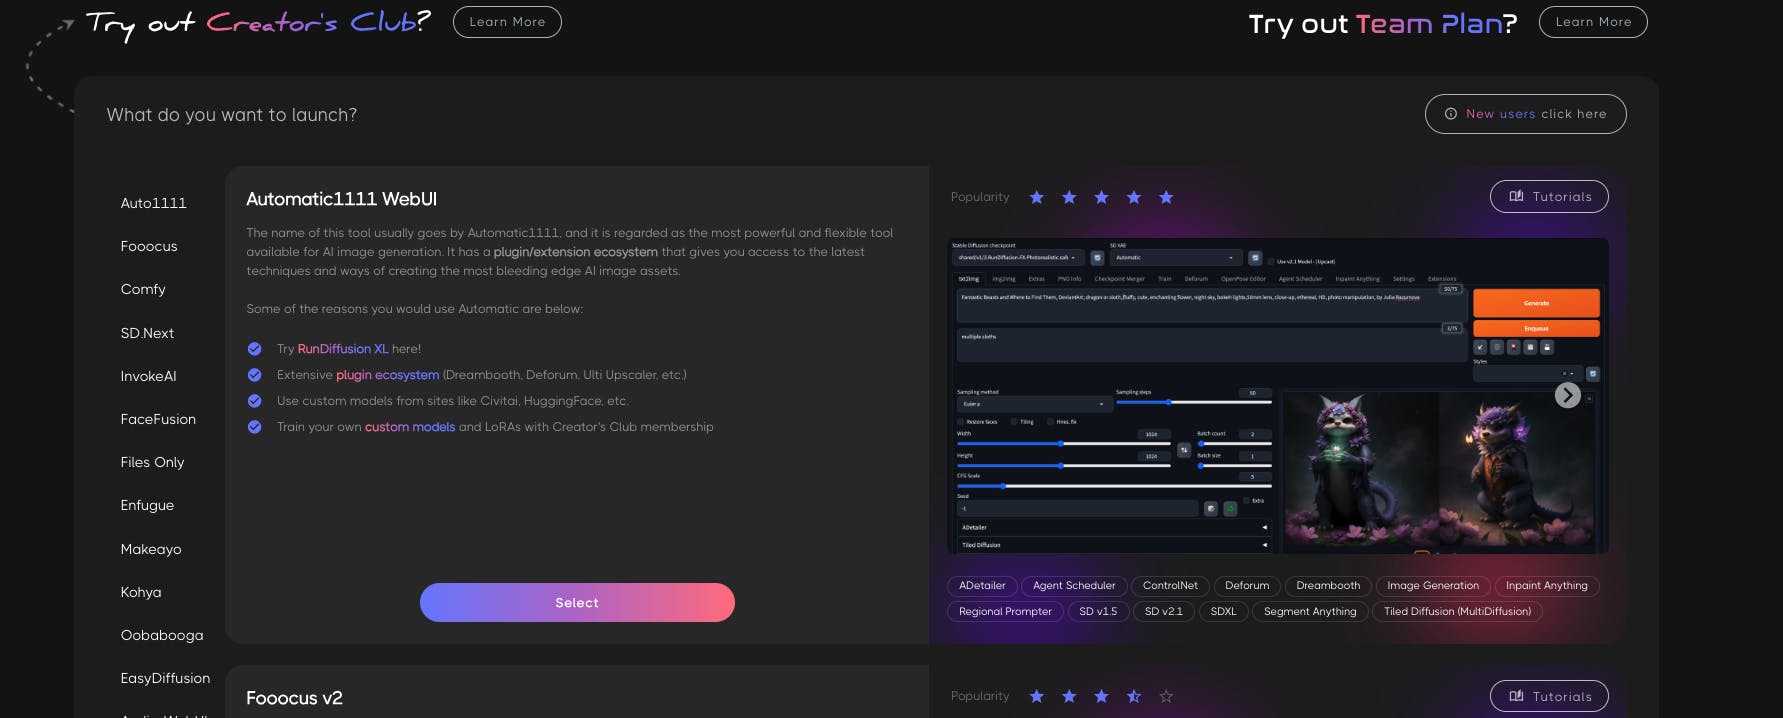This screenshot has height=718, width=1783.
Task: Click the Deforum tag
Action: point(1247,586)
